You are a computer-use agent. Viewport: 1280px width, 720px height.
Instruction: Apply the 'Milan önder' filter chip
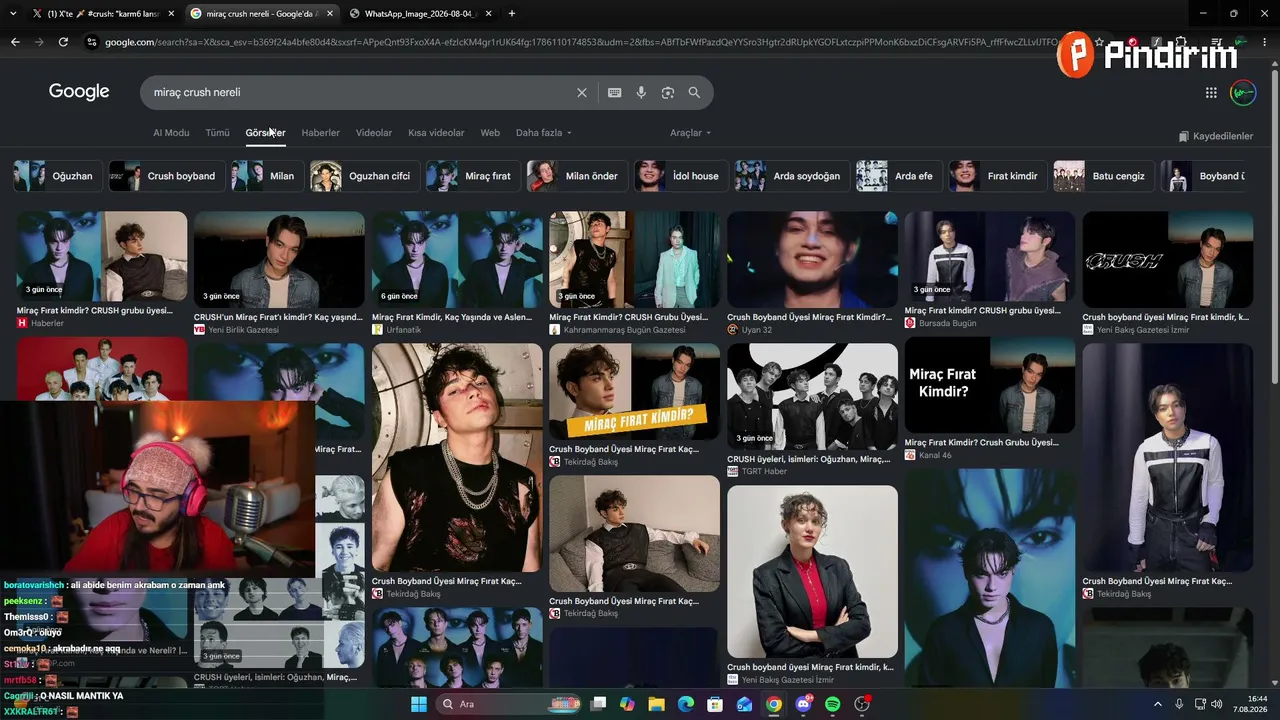tap(577, 176)
